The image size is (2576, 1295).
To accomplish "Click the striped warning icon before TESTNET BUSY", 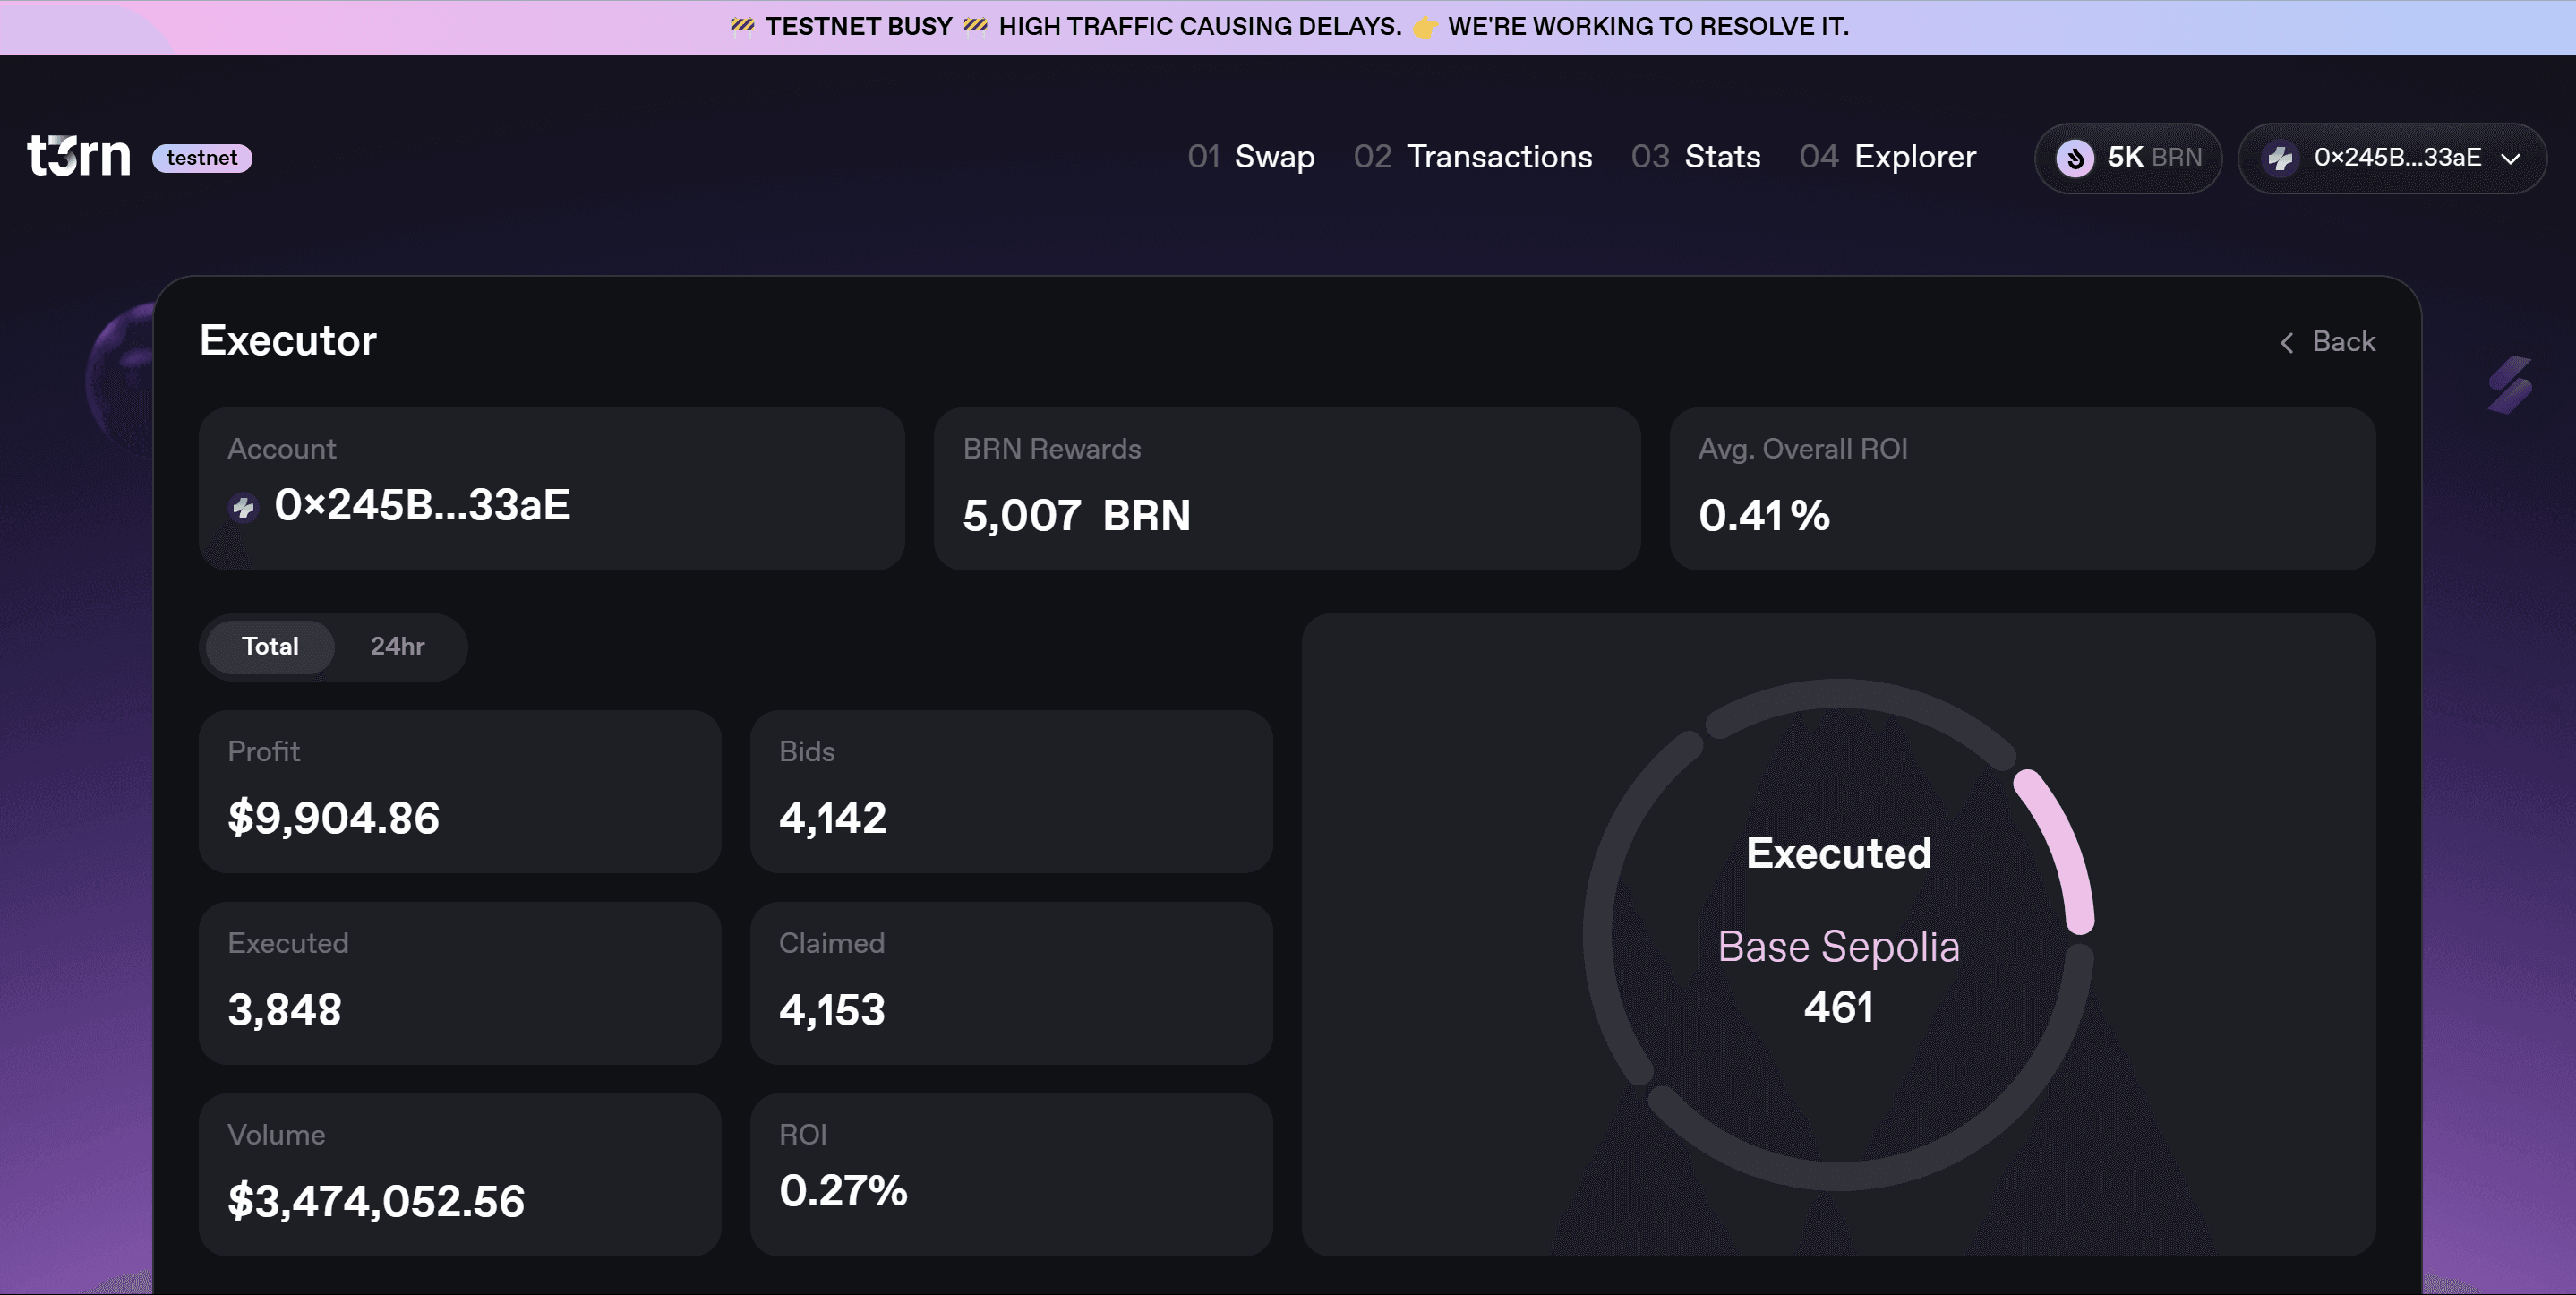I will pos(742,26).
